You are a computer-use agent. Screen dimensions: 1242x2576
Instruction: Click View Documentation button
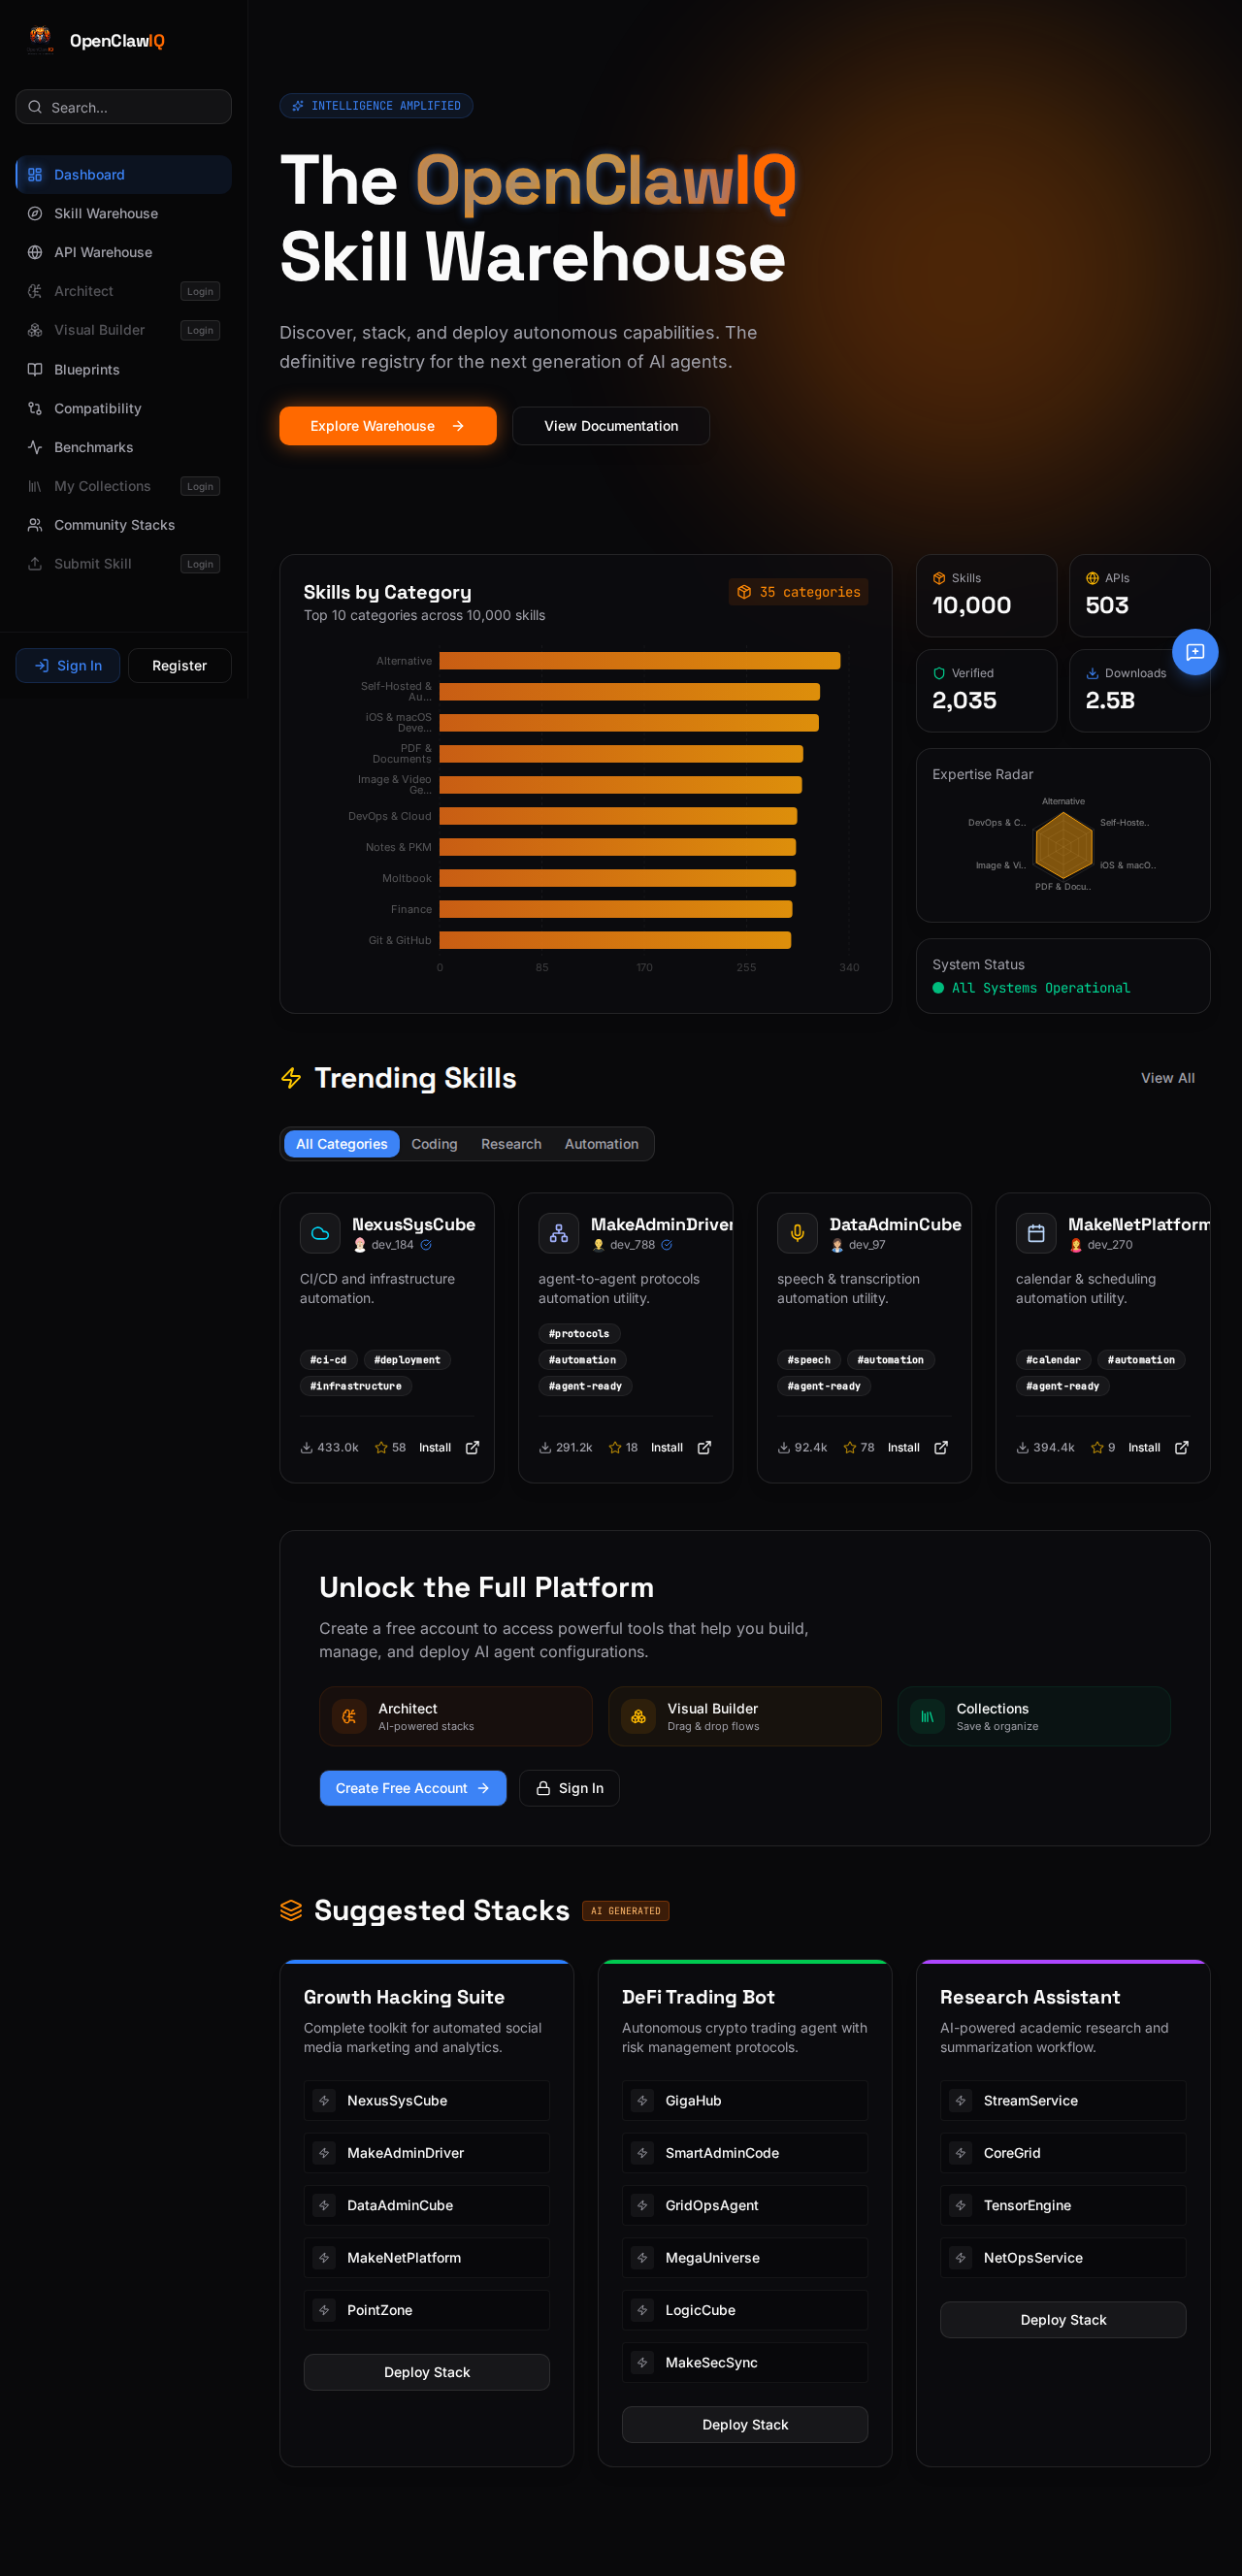point(611,426)
